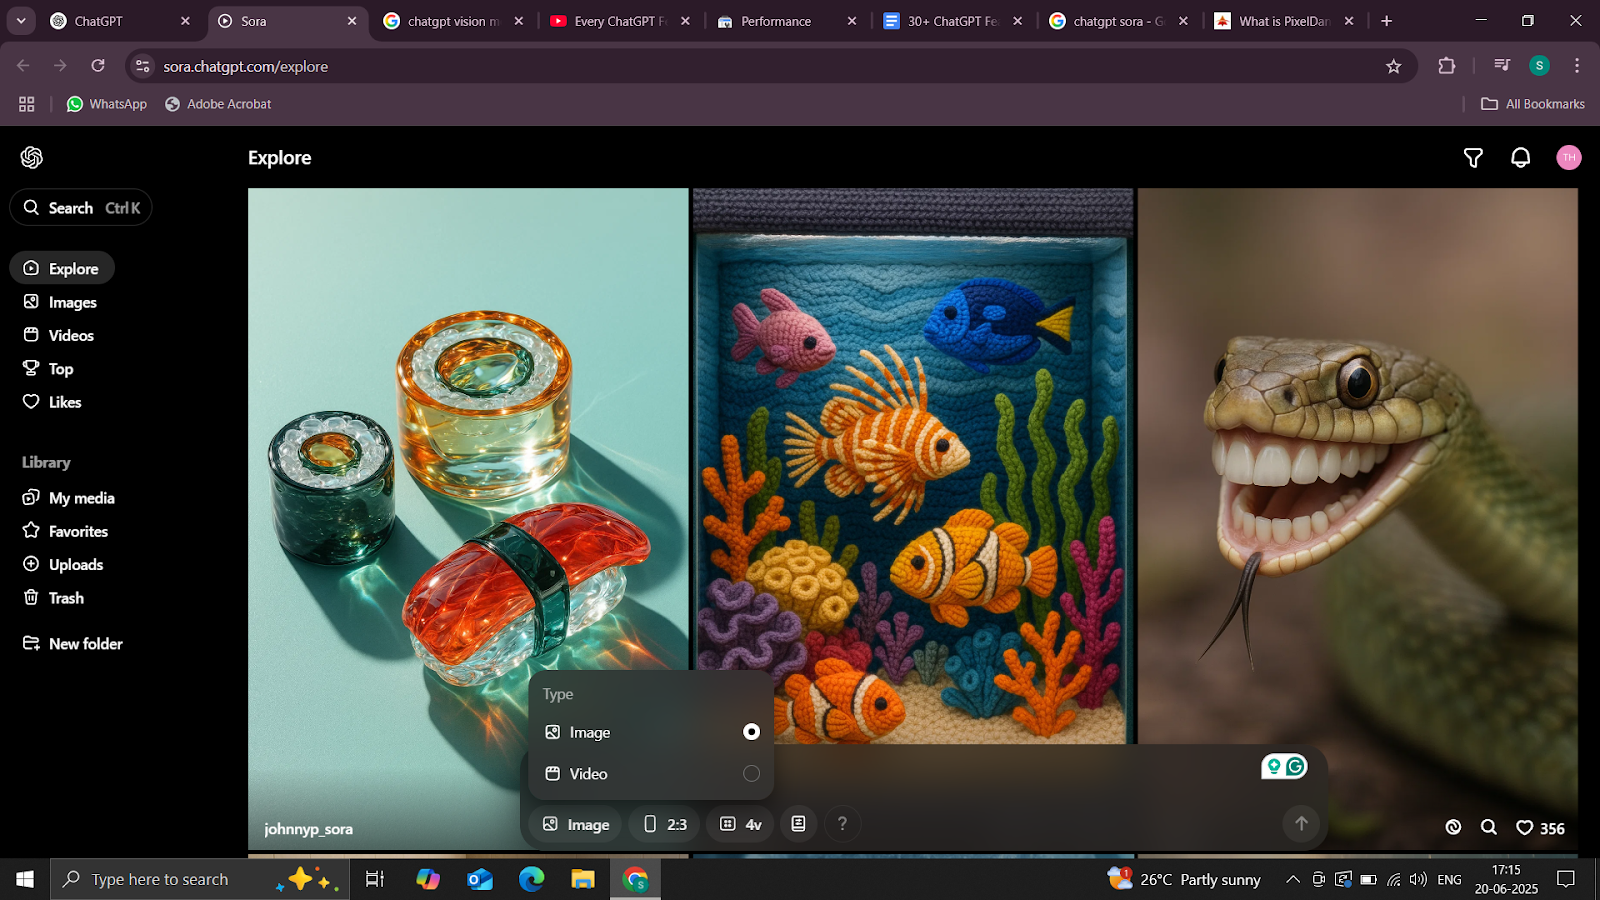
Task: Click the remix icon on snake image
Action: pos(1453,827)
